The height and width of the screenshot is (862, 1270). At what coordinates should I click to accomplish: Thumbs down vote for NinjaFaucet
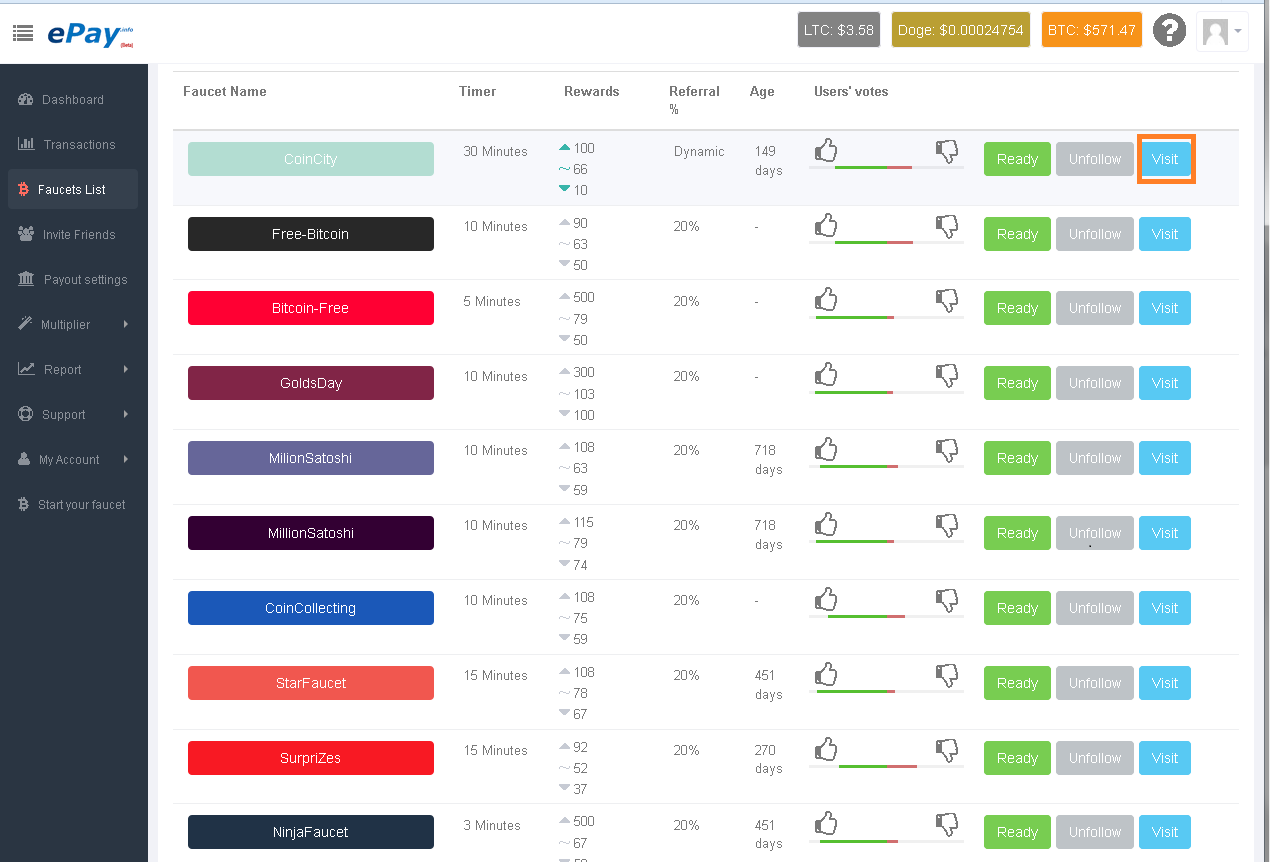(947, 825)
